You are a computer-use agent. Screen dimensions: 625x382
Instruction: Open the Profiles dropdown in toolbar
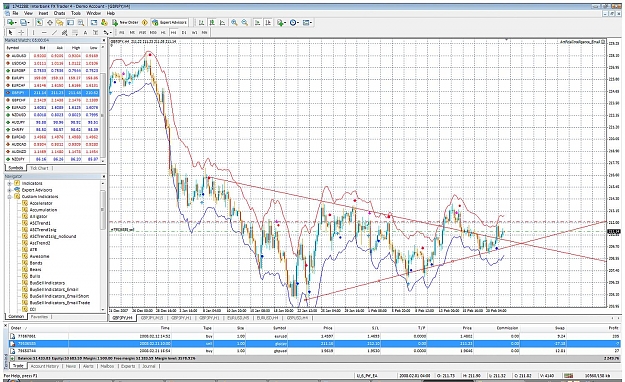25,23
